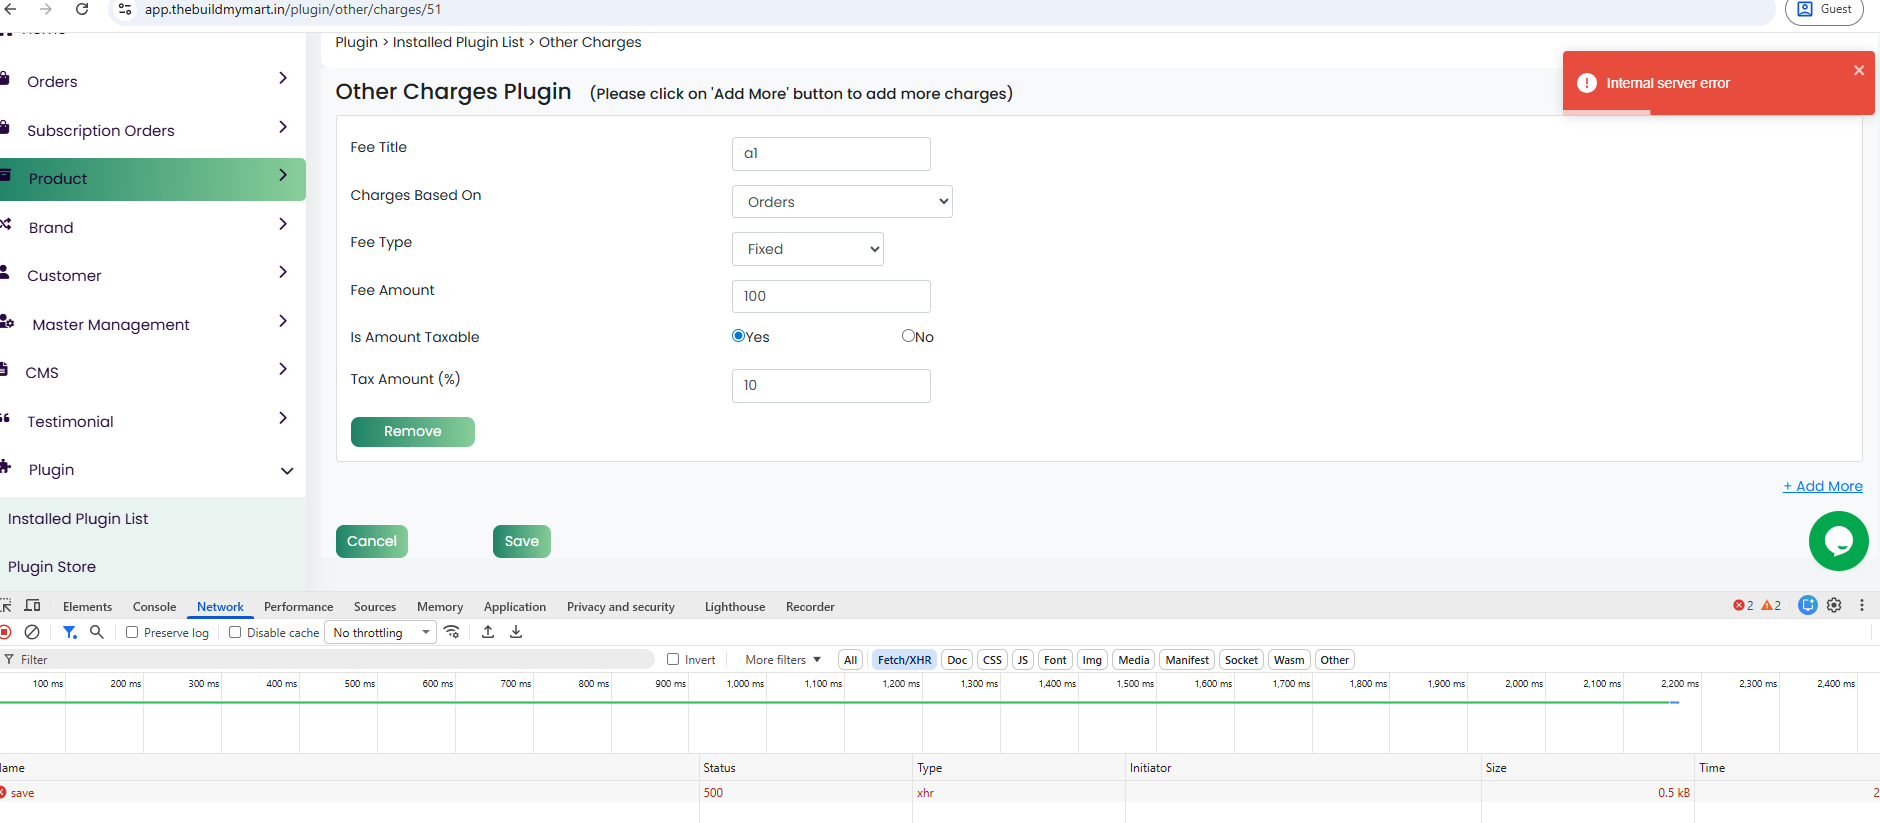
Task: Click the Remove button
Action: click(412, 431)
